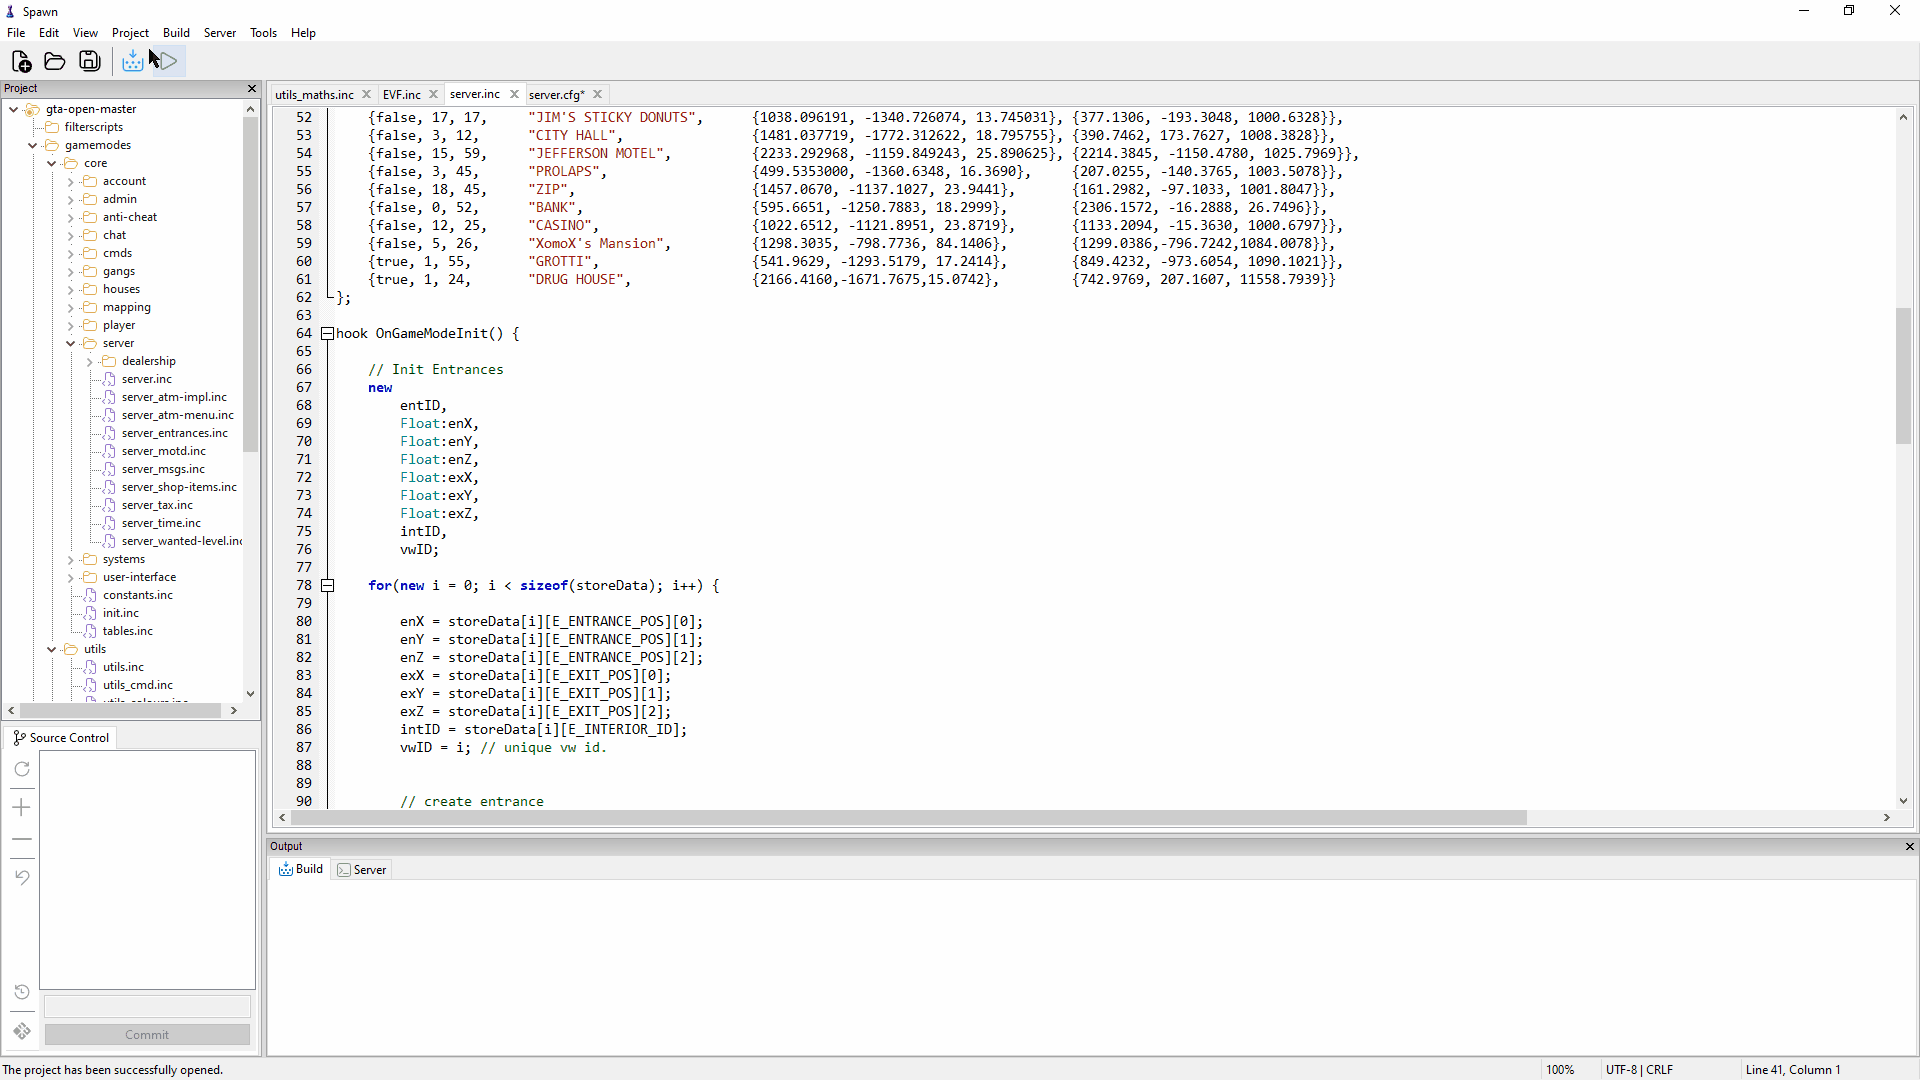Viewport: 1920px width, 1080px height.
Task: Click the 100% zoom indicator
Action: click(1560, 1070)
